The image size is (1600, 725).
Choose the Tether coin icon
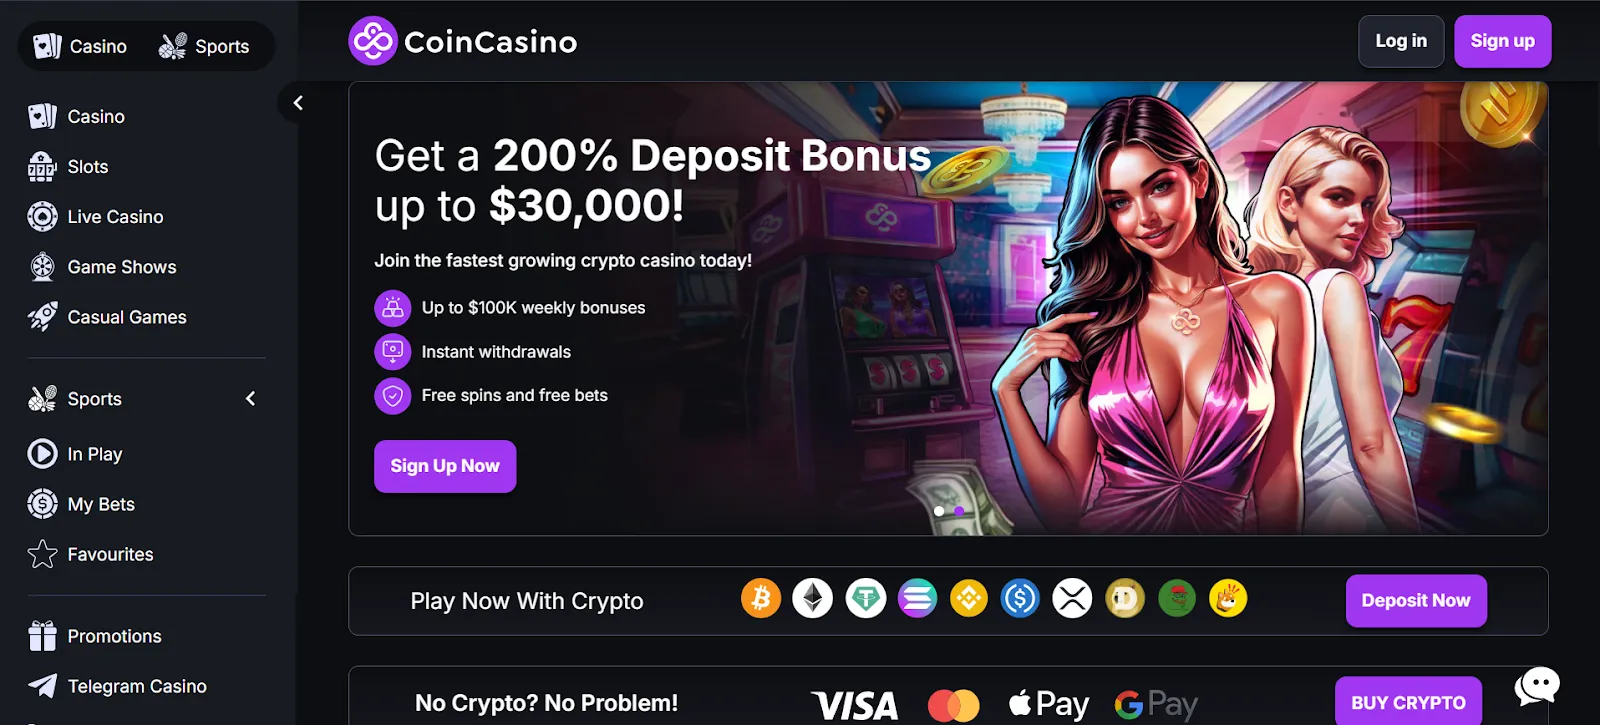click(865, 599)
